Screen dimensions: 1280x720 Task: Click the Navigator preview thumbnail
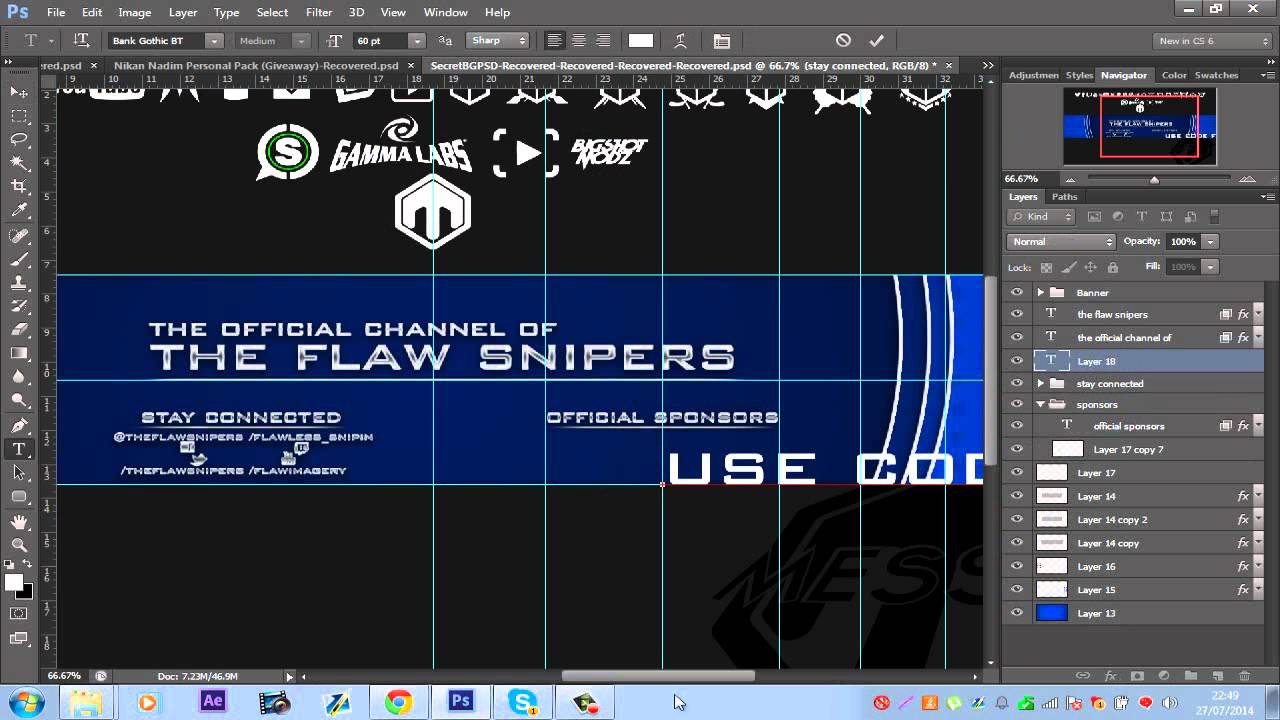coord(1139,126)
